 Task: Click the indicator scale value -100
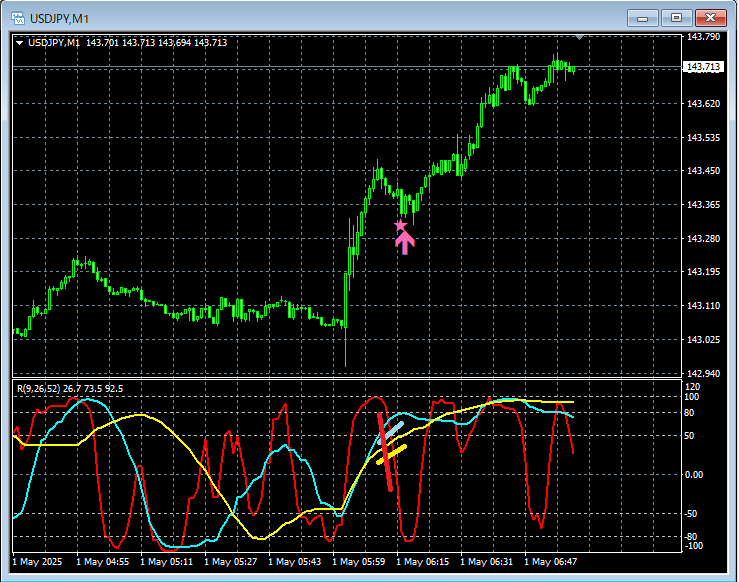(x=693, y=546)
